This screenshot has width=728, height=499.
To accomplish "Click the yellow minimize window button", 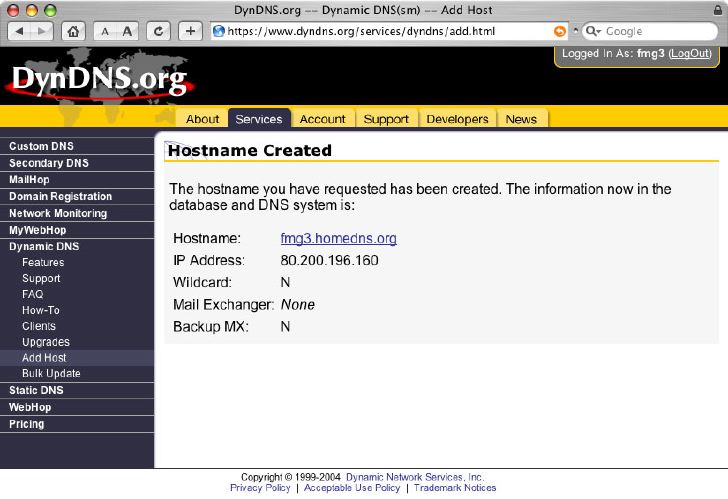I will [x=32, y=10].
